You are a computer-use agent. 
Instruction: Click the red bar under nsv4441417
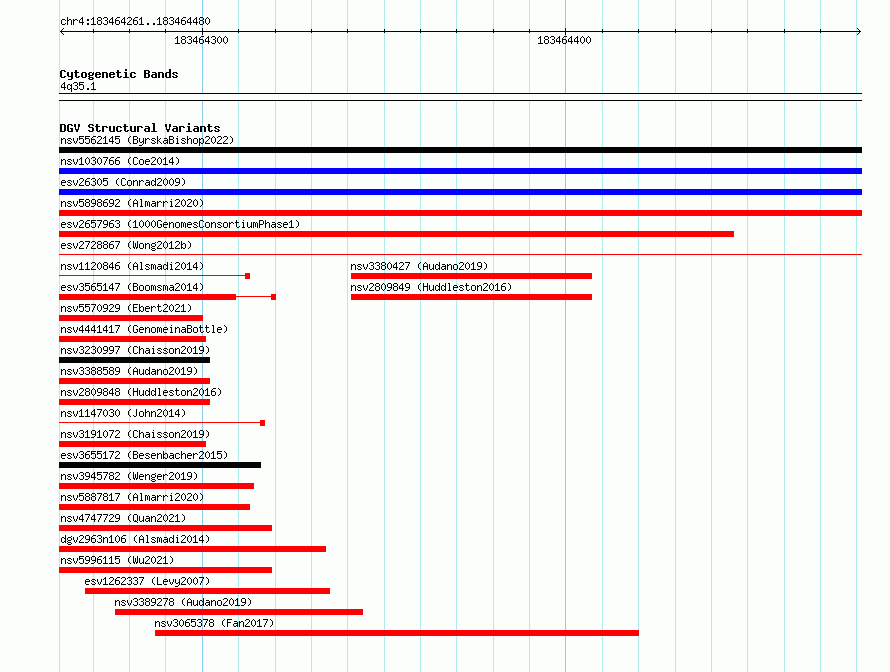[x=132, y=339]
